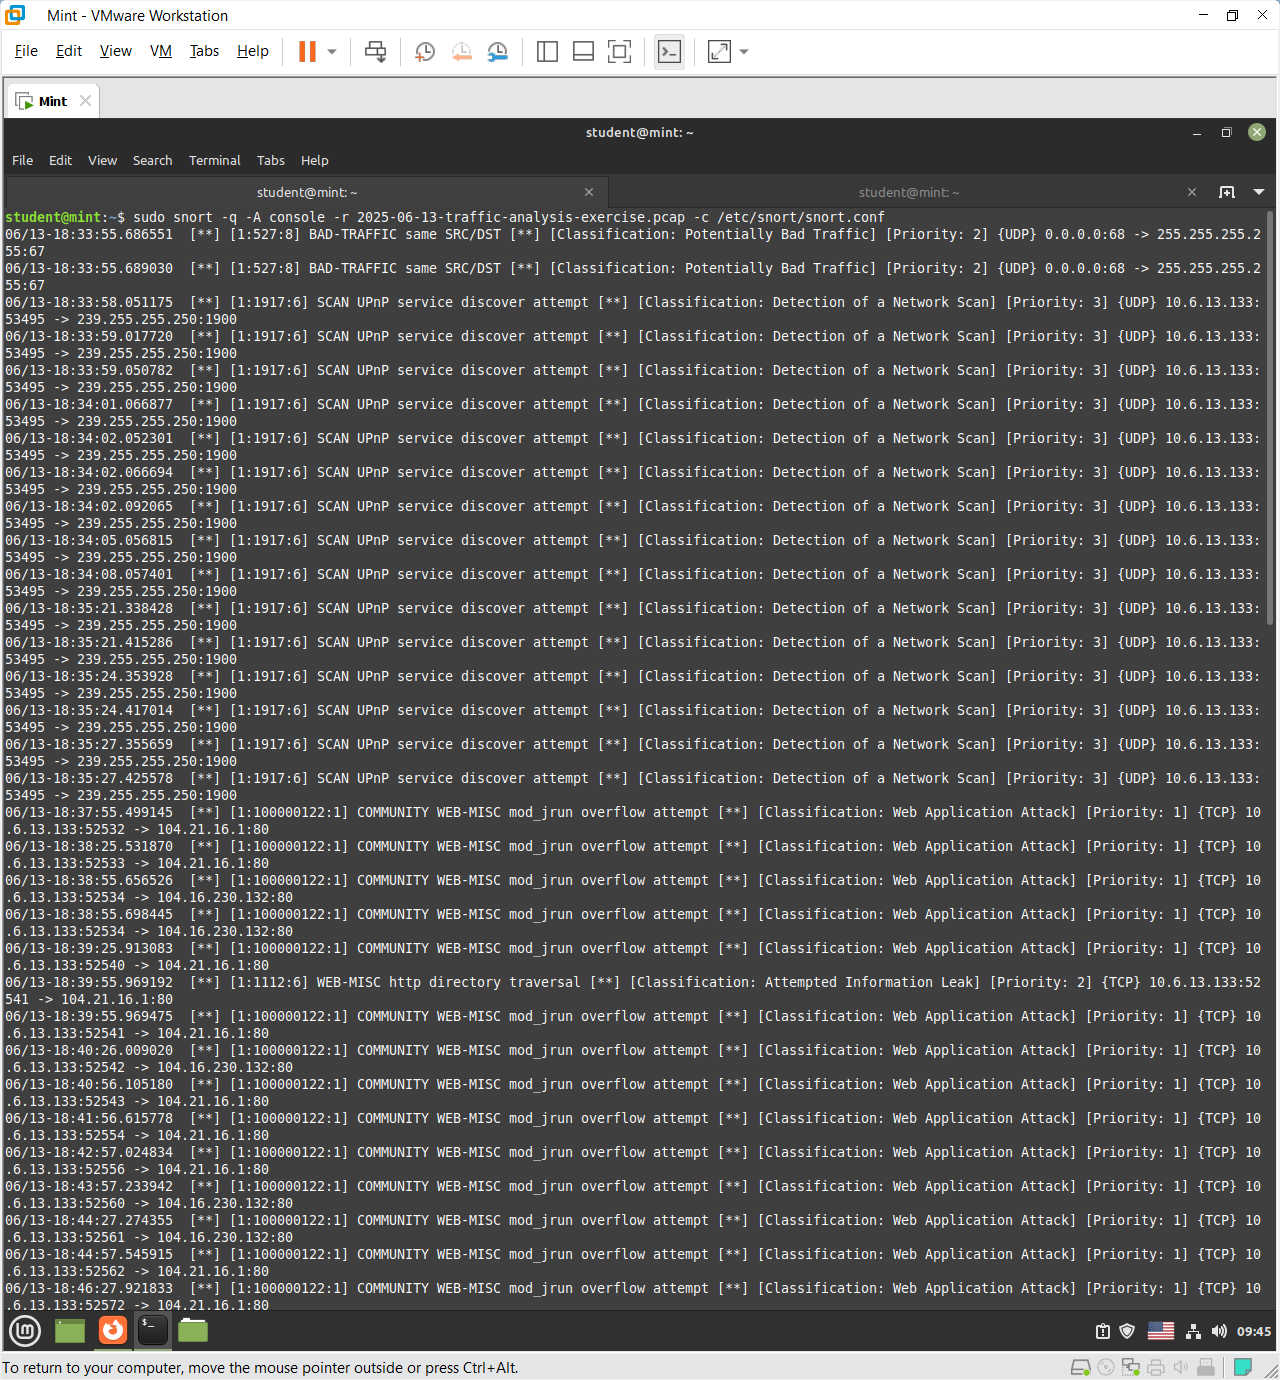Image resolution: width=1280 pixels, height=1380 pixels.
Task: Enter full screen mode icon
Action: [619, 52]
